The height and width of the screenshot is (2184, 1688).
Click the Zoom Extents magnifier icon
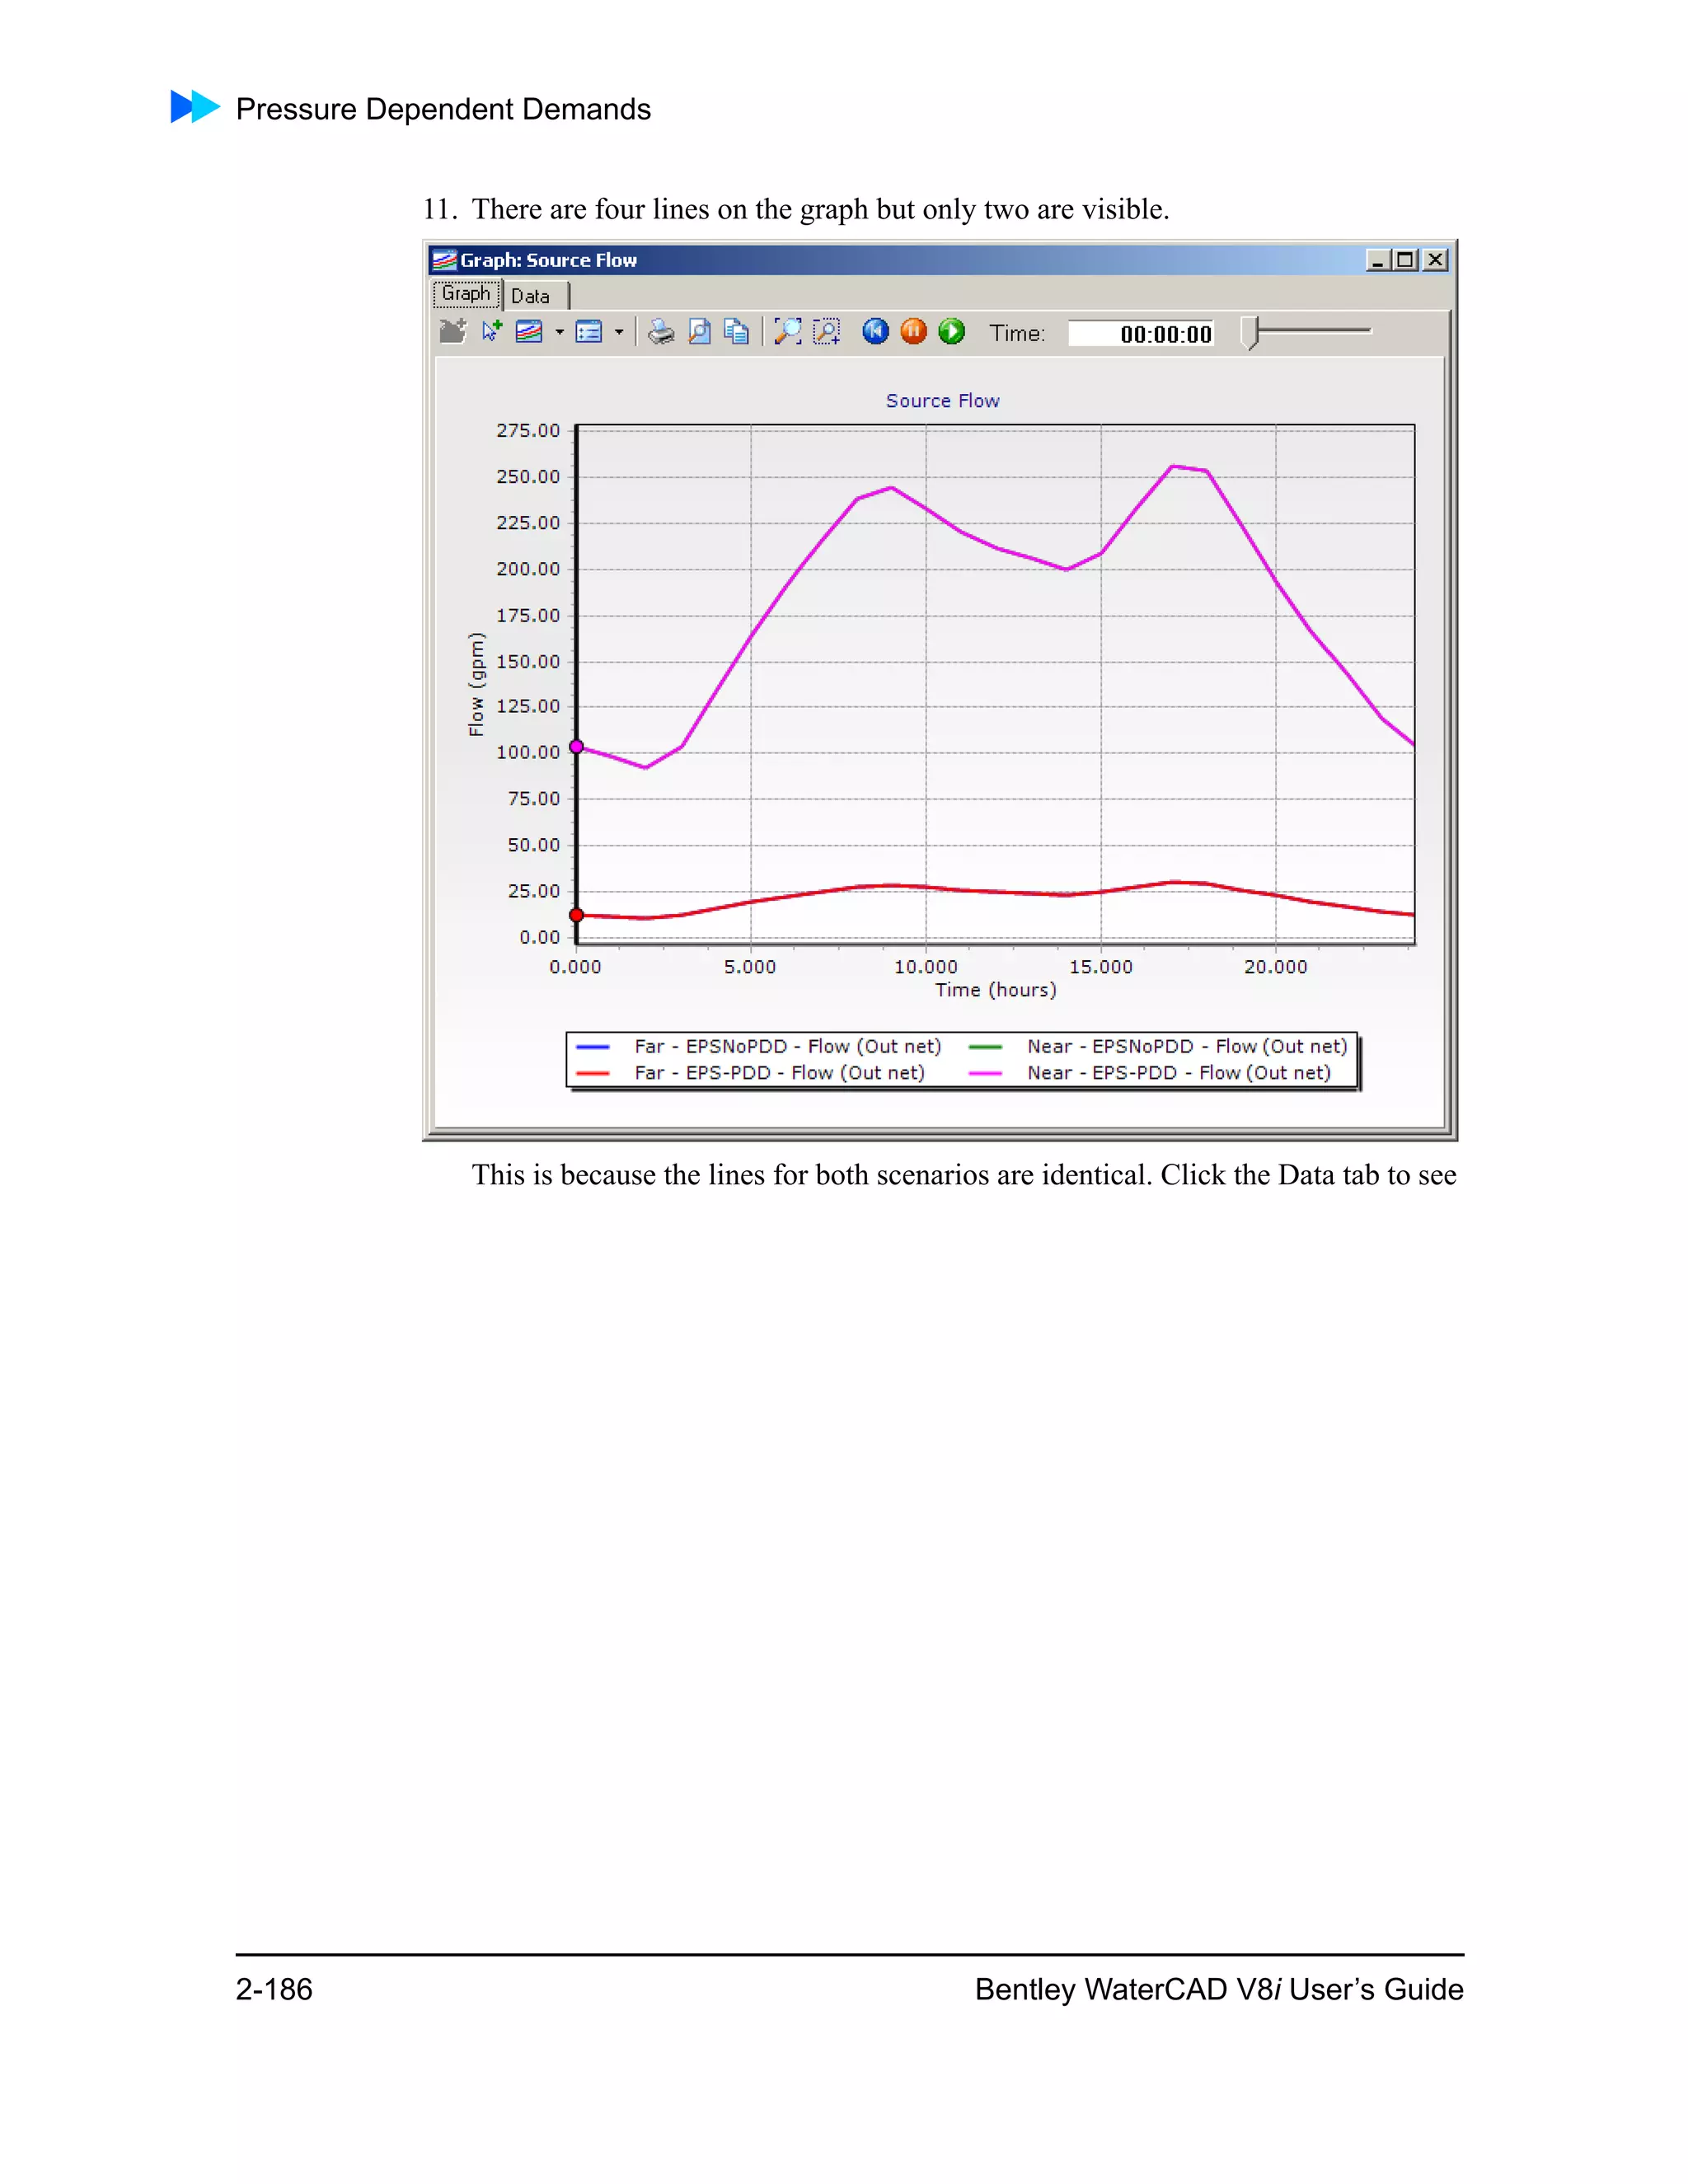[x=788, y=332]
